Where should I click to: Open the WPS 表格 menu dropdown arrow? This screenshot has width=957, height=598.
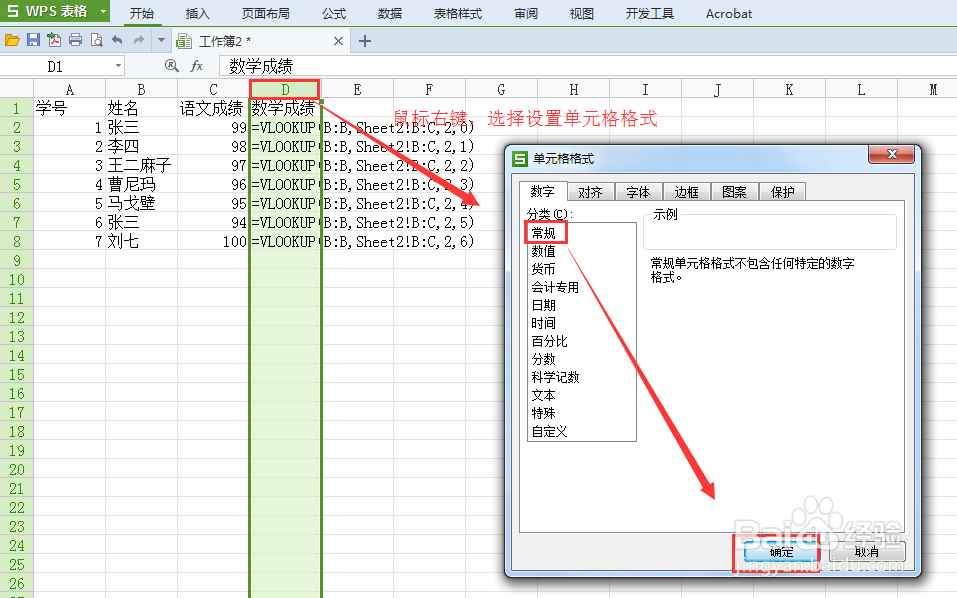coord(103,11)
